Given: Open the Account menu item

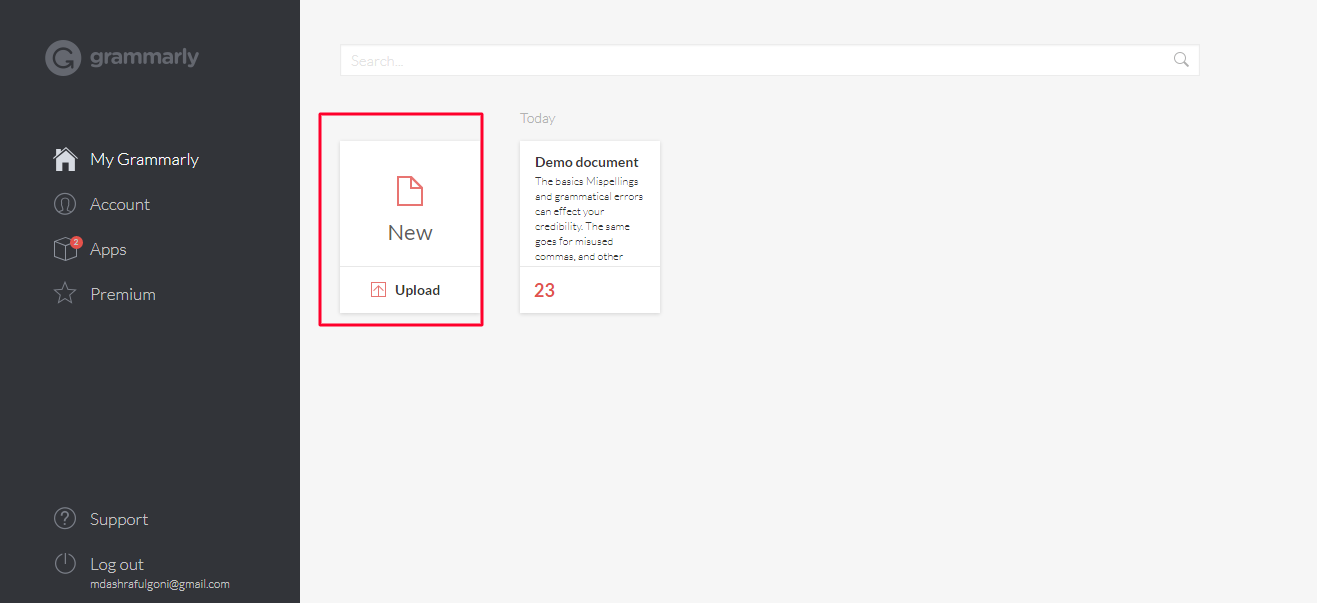Looking at the screenshot, I should (120, 204).
